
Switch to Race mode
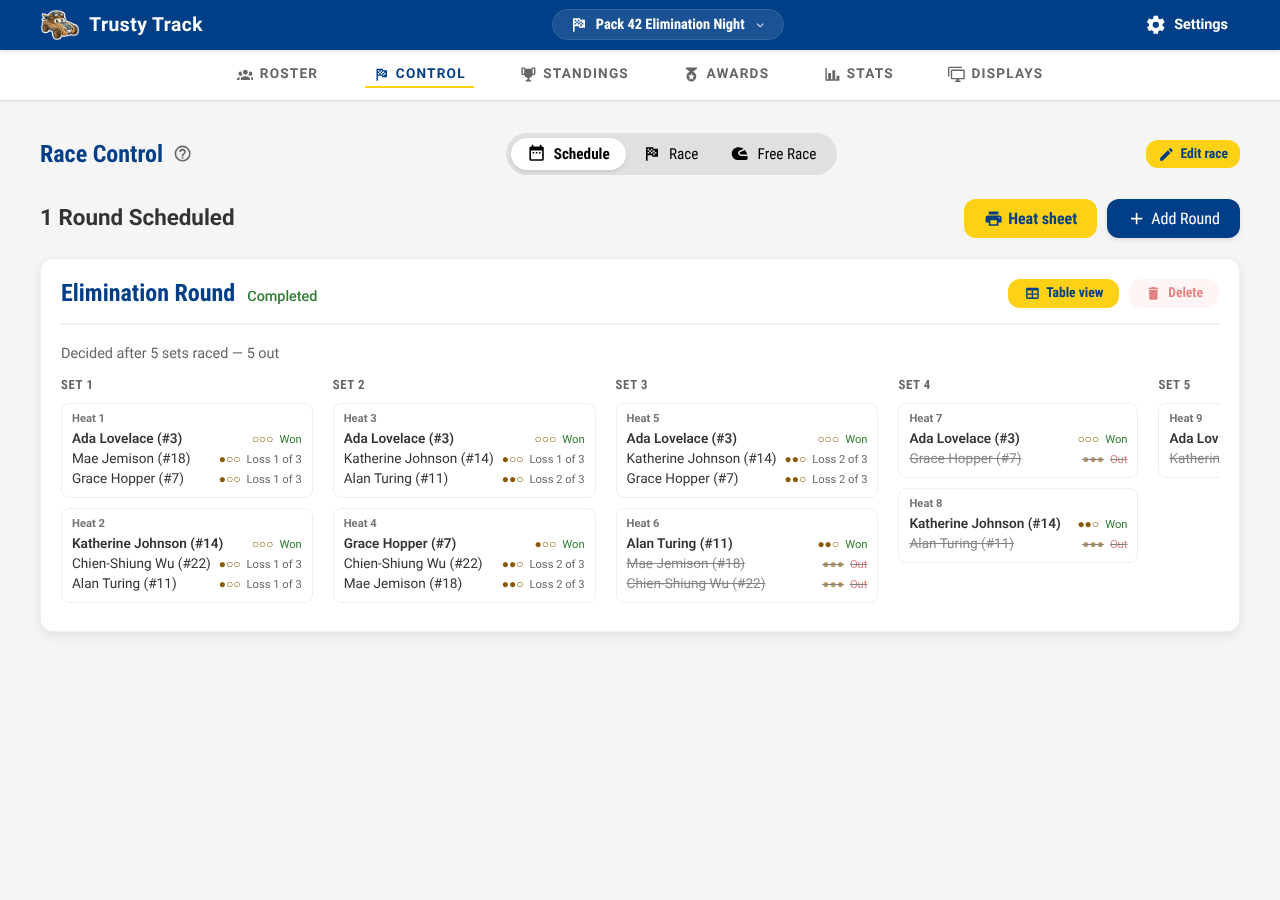point(671,154)
